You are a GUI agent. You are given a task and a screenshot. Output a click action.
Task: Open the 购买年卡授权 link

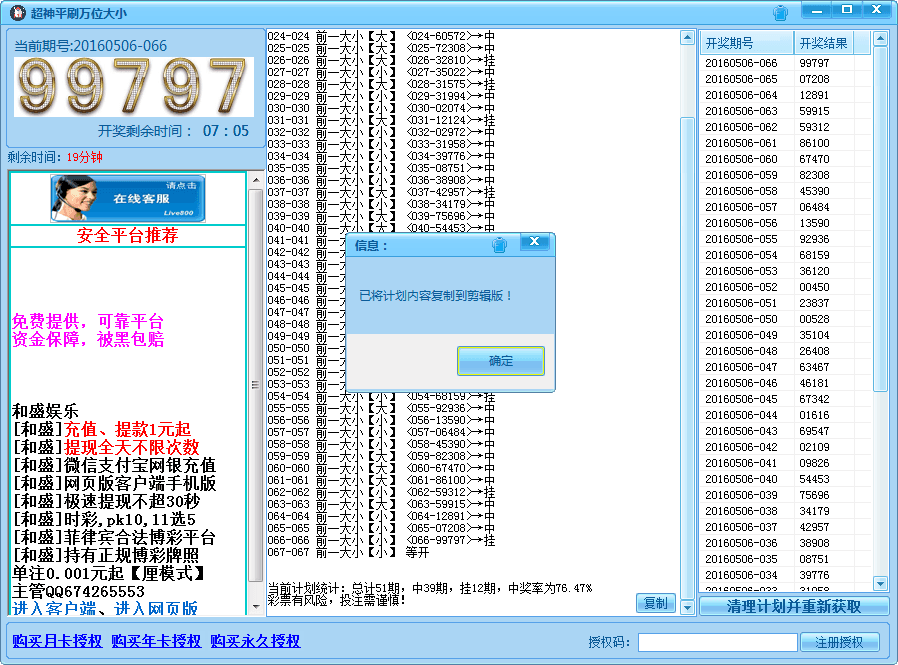156,642
